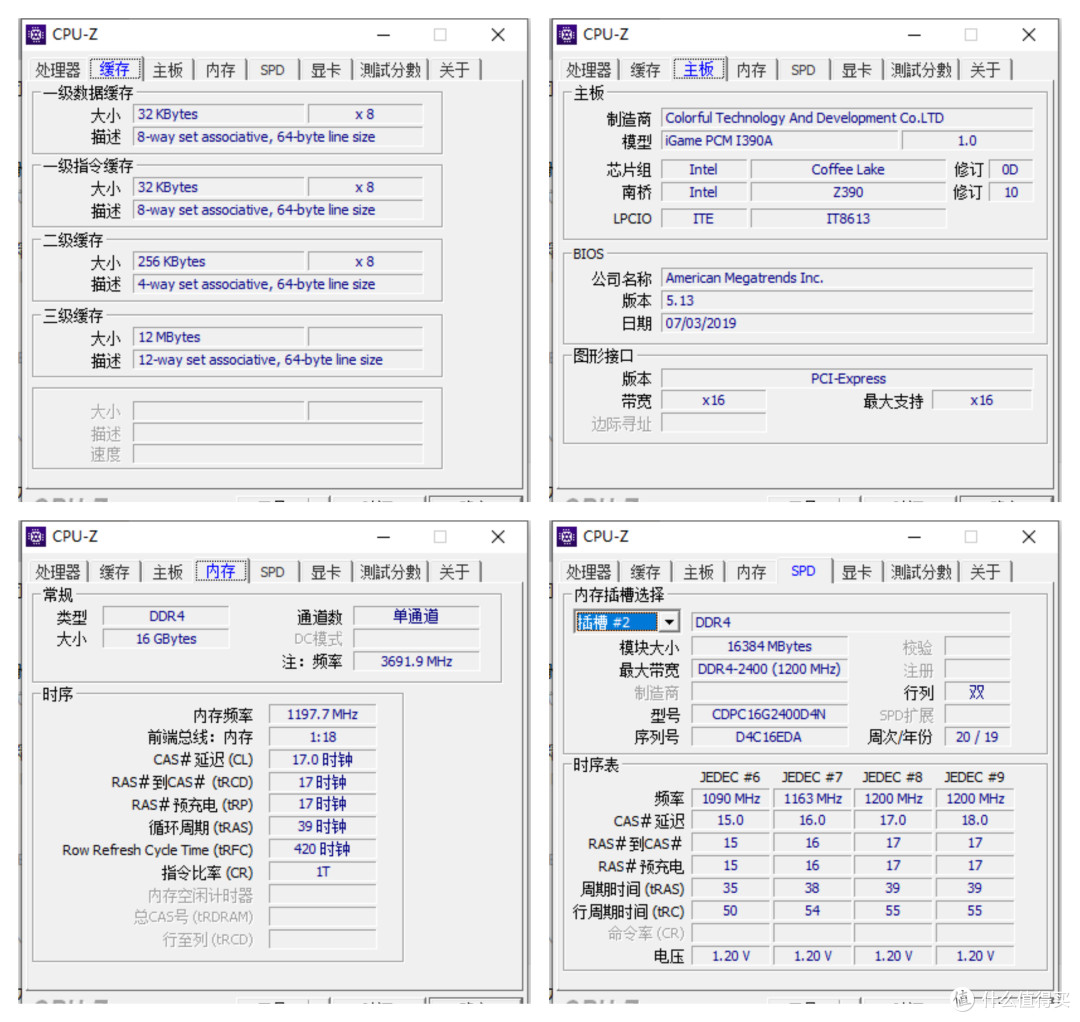Viewport: 1080px width, 1022px height.
Task: Open 关于 tab in the cache window
Action: click(x=455, y=70)
